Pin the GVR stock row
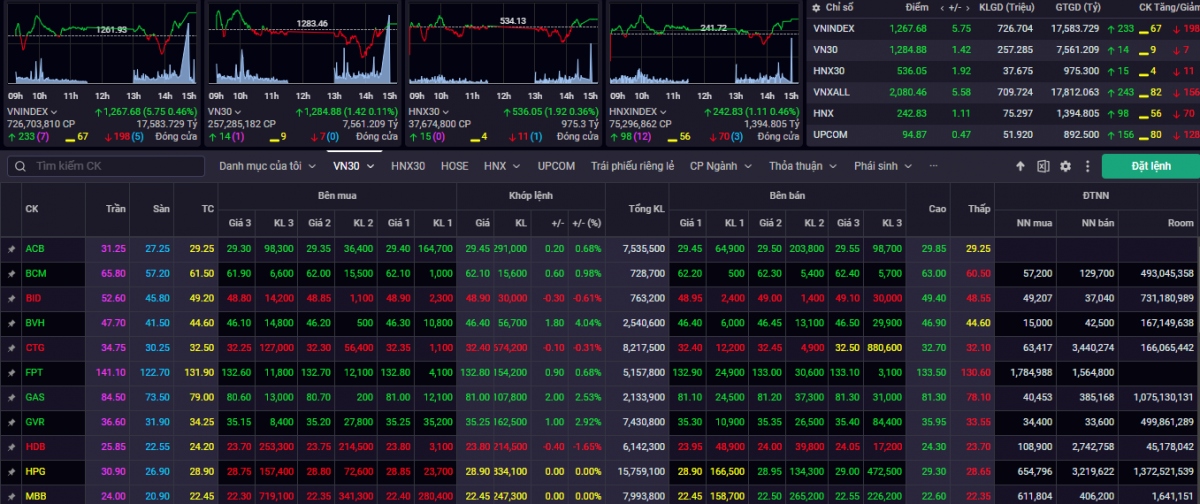This screenshot has width=1200, height=504. click(x=12, y=421)
